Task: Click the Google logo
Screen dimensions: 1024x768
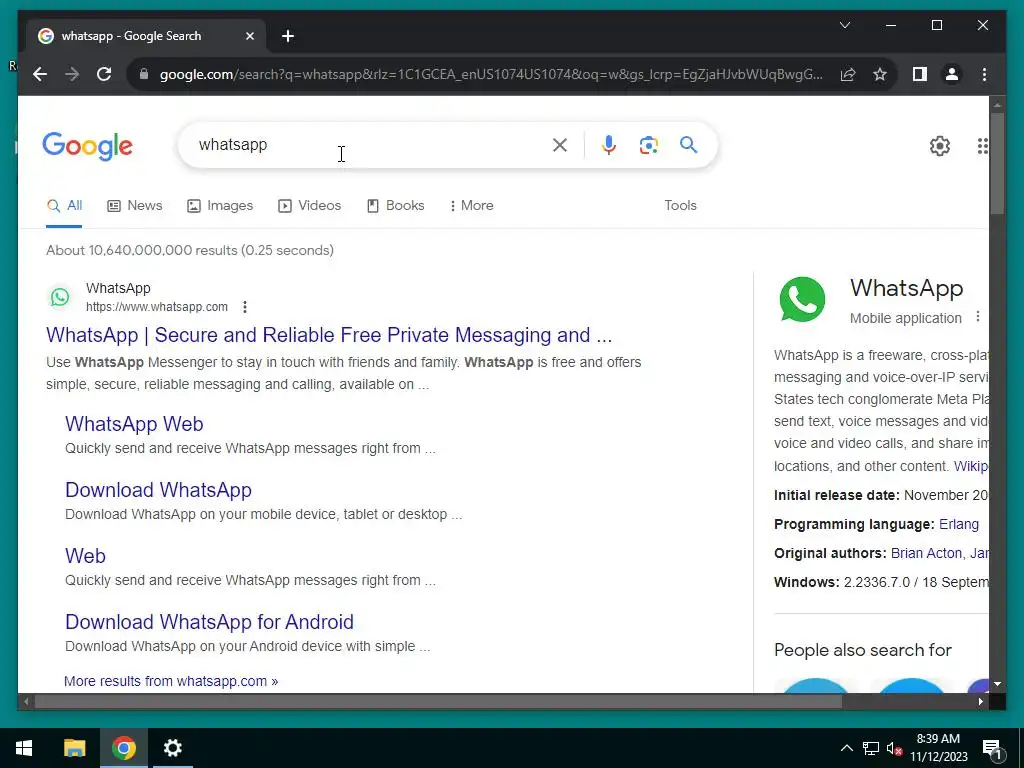Action: [88, 146]
